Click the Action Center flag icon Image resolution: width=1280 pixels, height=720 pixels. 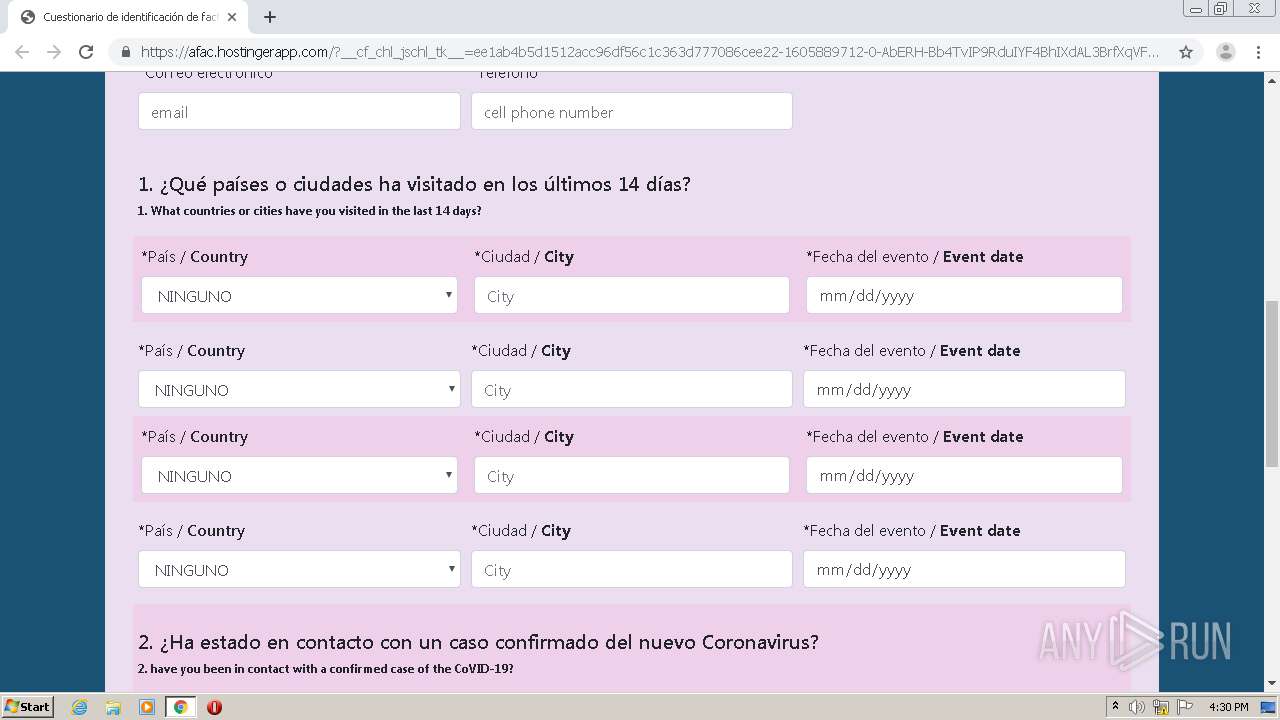click(x=1185, y=707)
